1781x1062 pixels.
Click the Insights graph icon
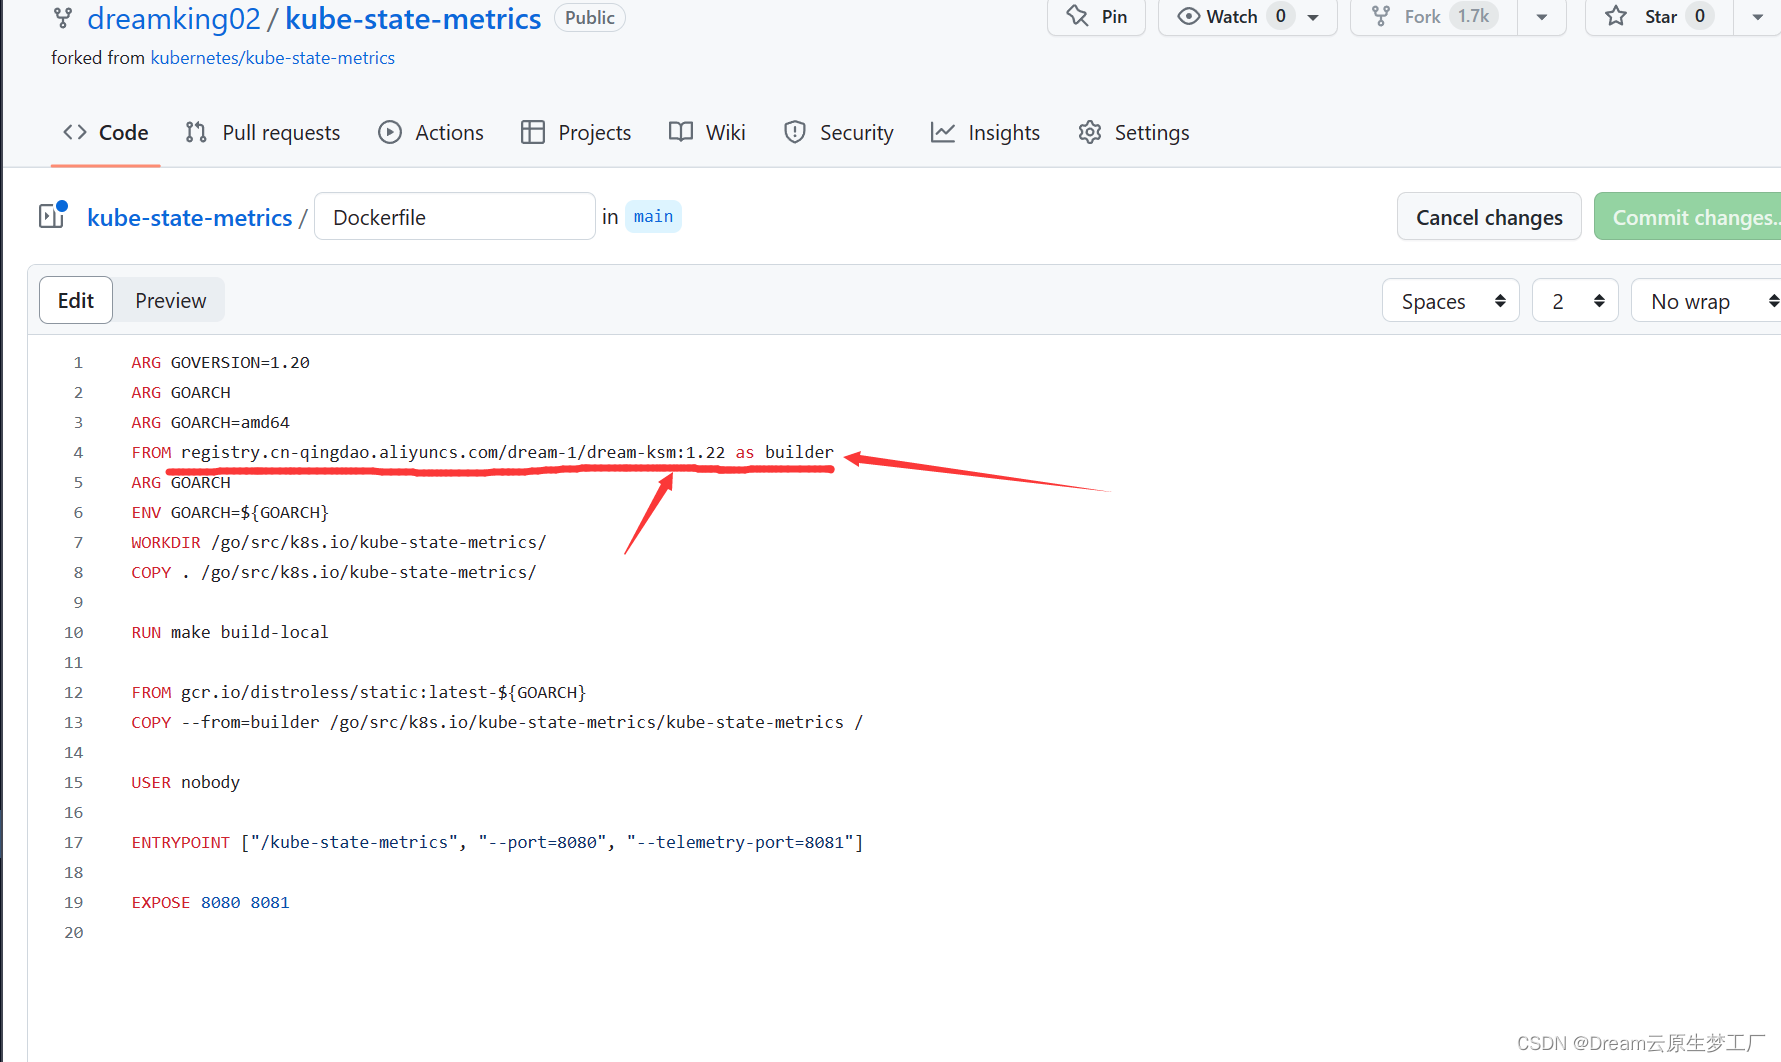coord(943,132)
